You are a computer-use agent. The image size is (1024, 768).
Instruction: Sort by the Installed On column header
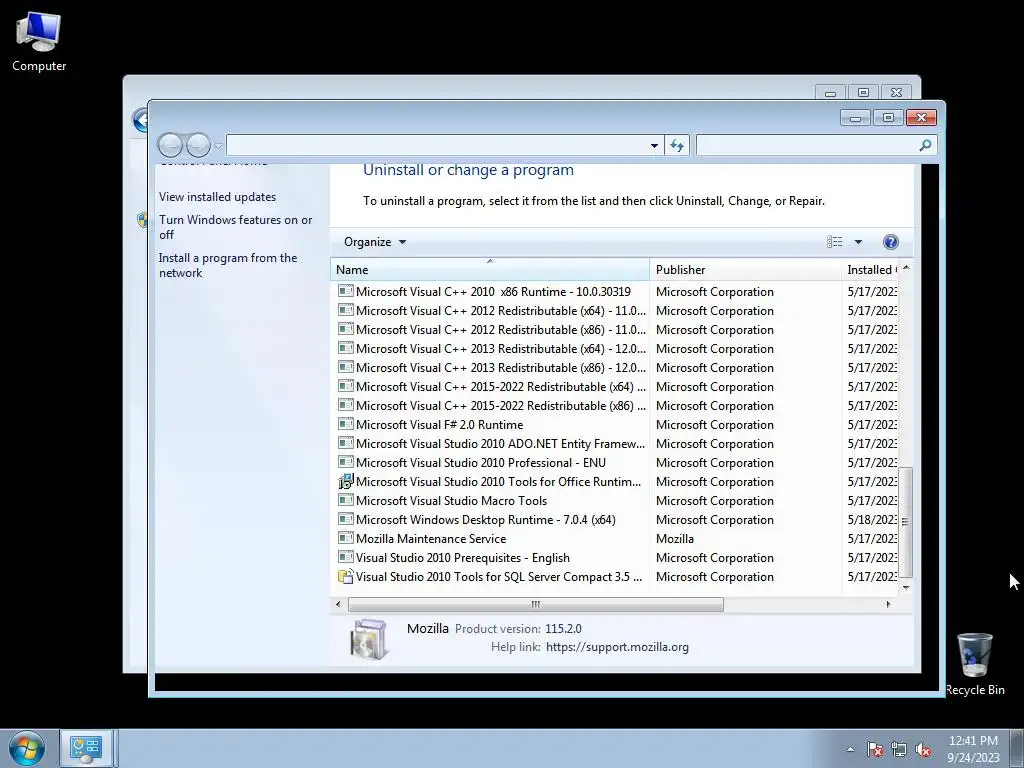(871, 270)
